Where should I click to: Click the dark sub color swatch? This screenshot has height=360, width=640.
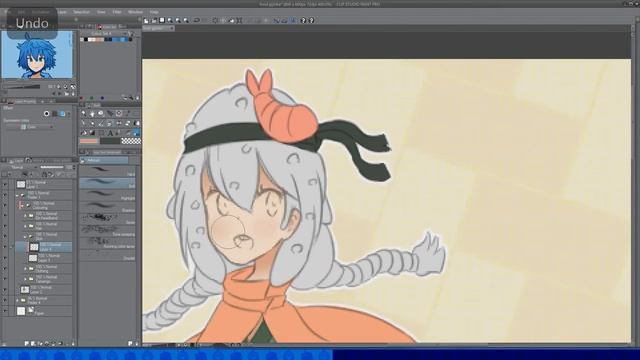[x=110, y=141]
